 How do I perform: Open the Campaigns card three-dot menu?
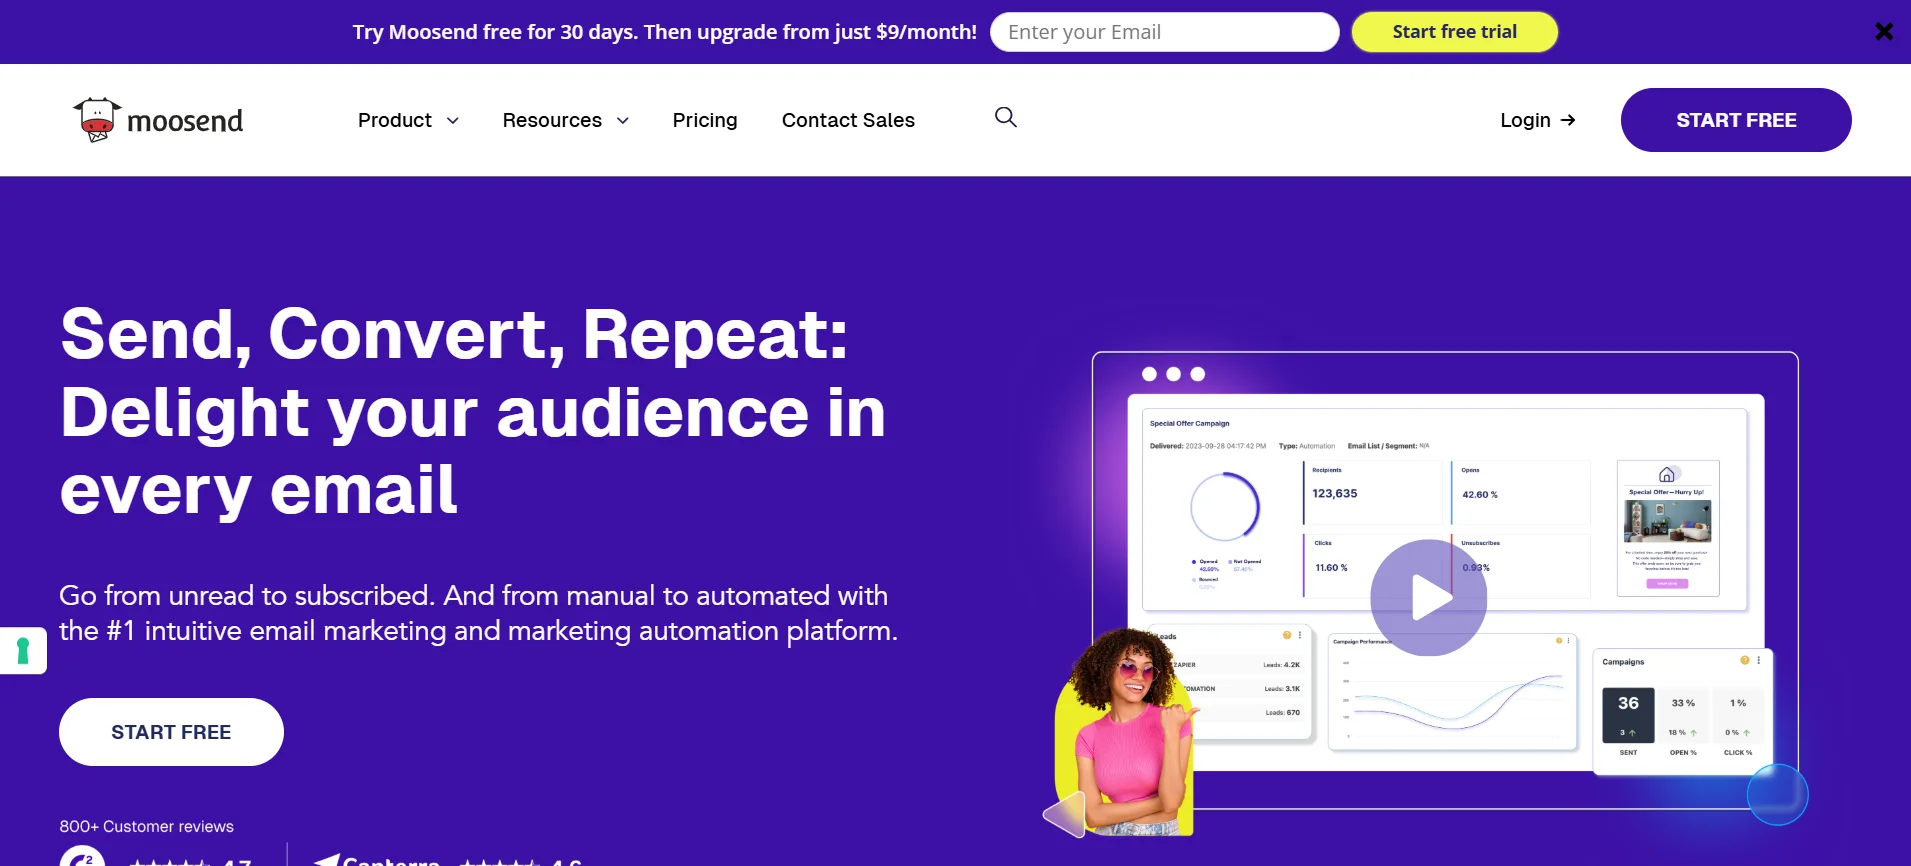point(1758,660)
